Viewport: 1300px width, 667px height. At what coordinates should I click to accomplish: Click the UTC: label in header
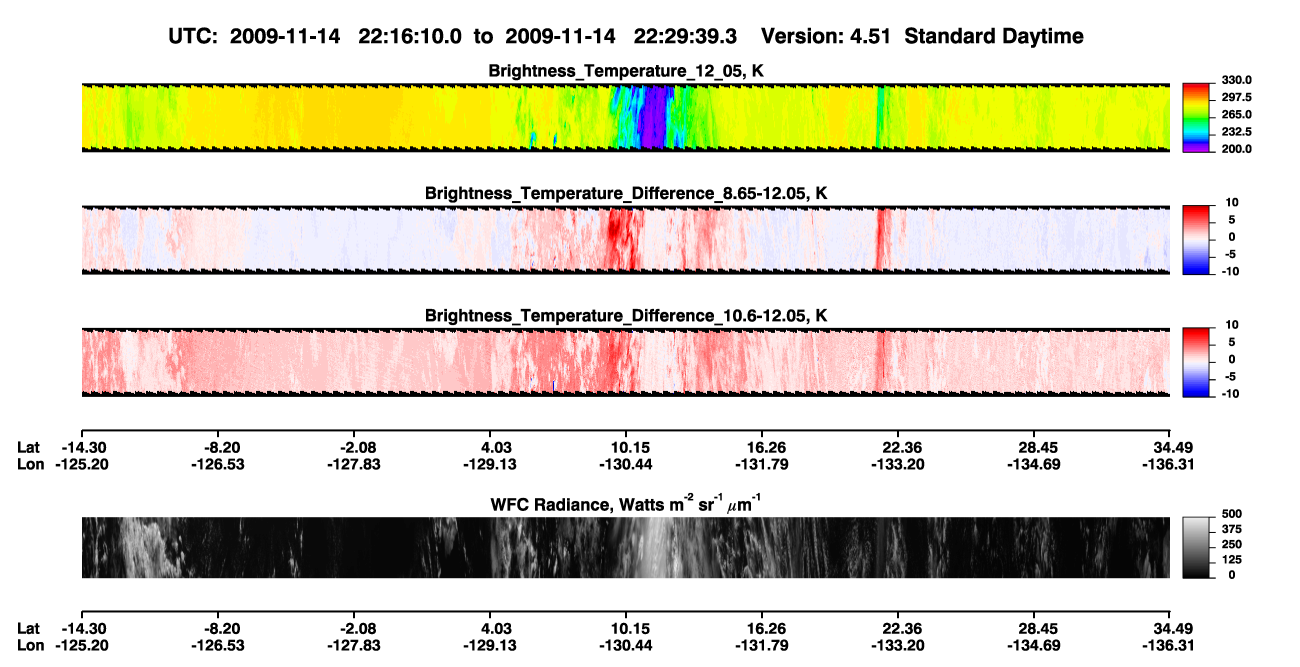point(195,37)
